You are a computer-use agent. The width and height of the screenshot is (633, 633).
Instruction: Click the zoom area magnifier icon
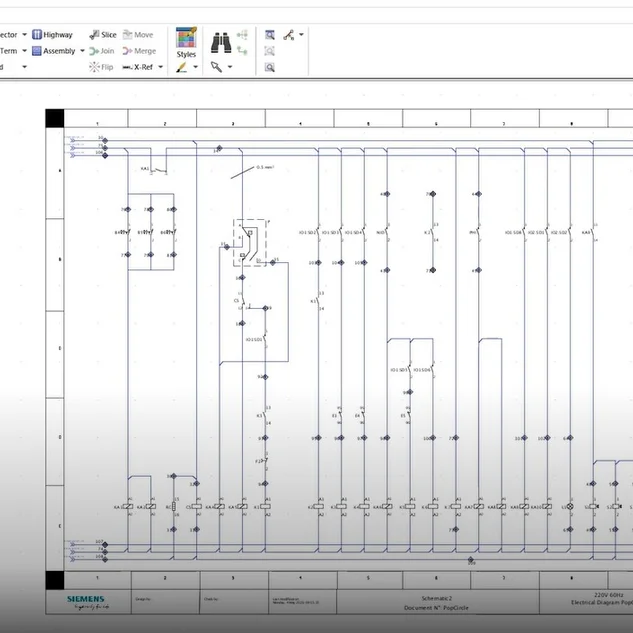[270, 35]
